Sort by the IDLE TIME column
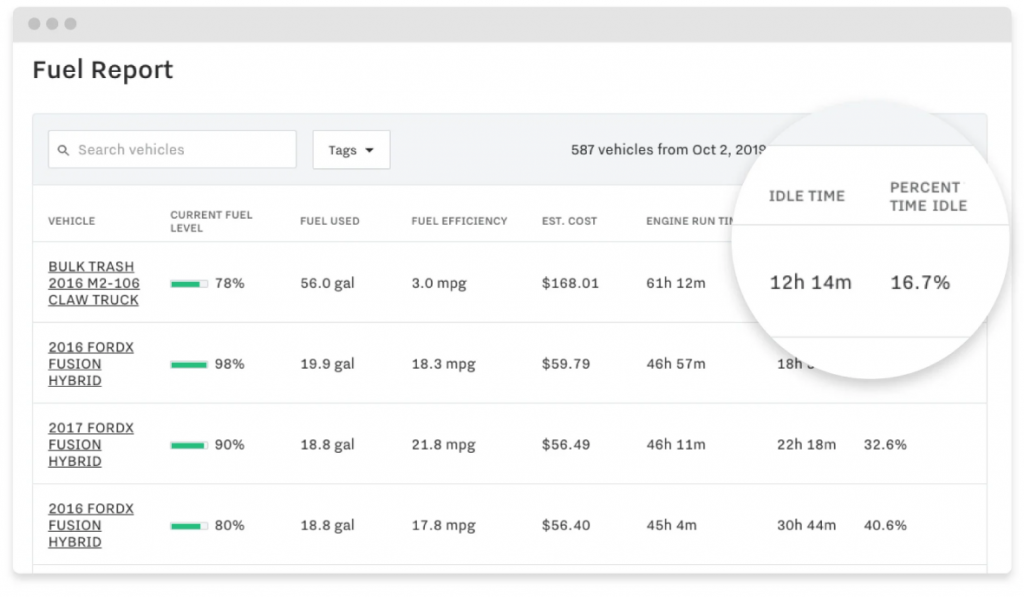 (806, 196)
